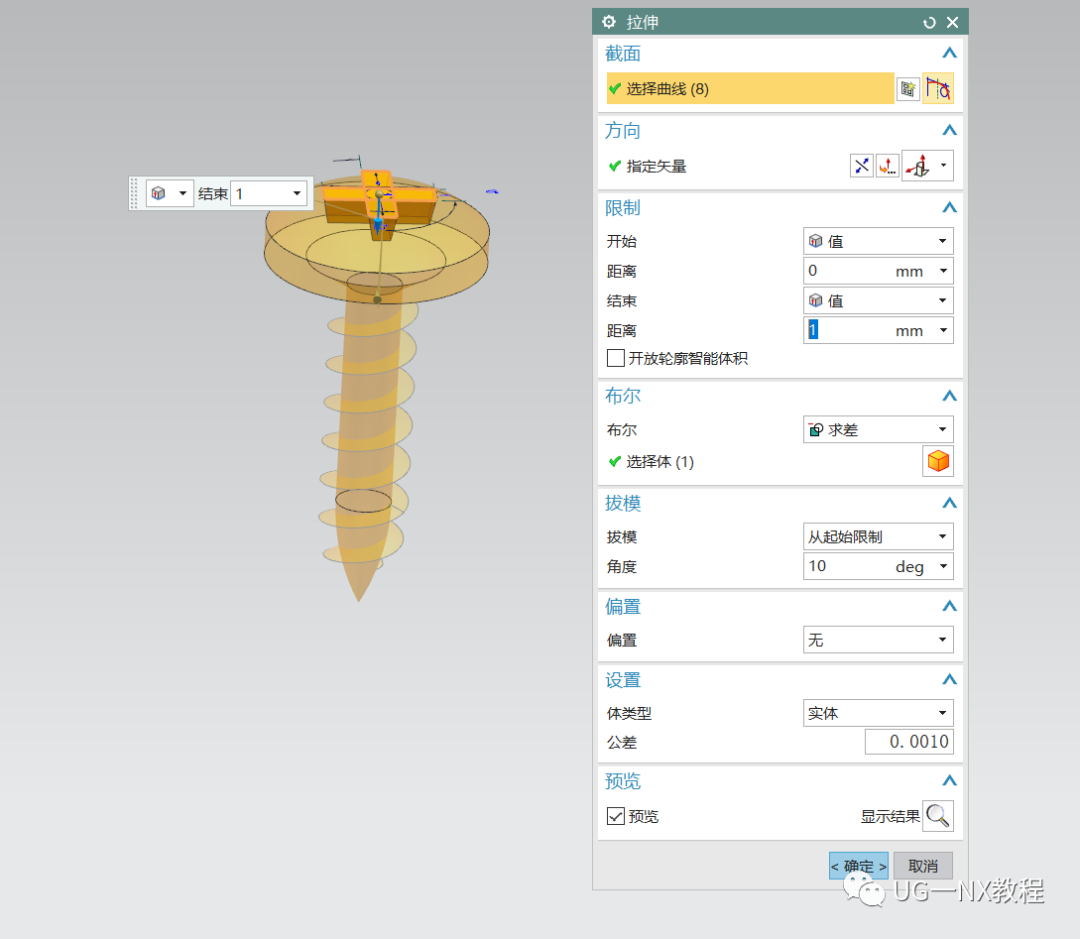The height and width of the screenshot is (939, 1080).
Task: Collapse the 预览 section
Action: [x=949, y=781]
